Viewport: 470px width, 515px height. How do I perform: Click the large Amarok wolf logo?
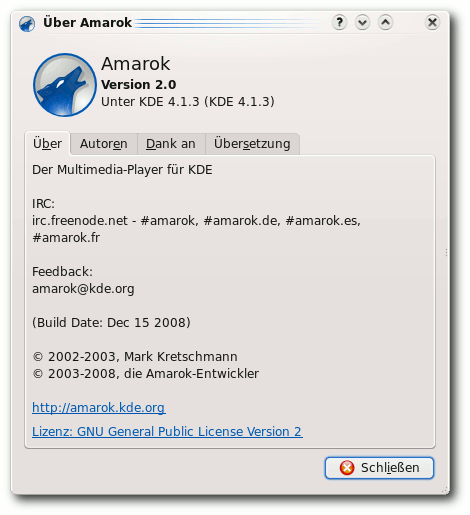65,85
